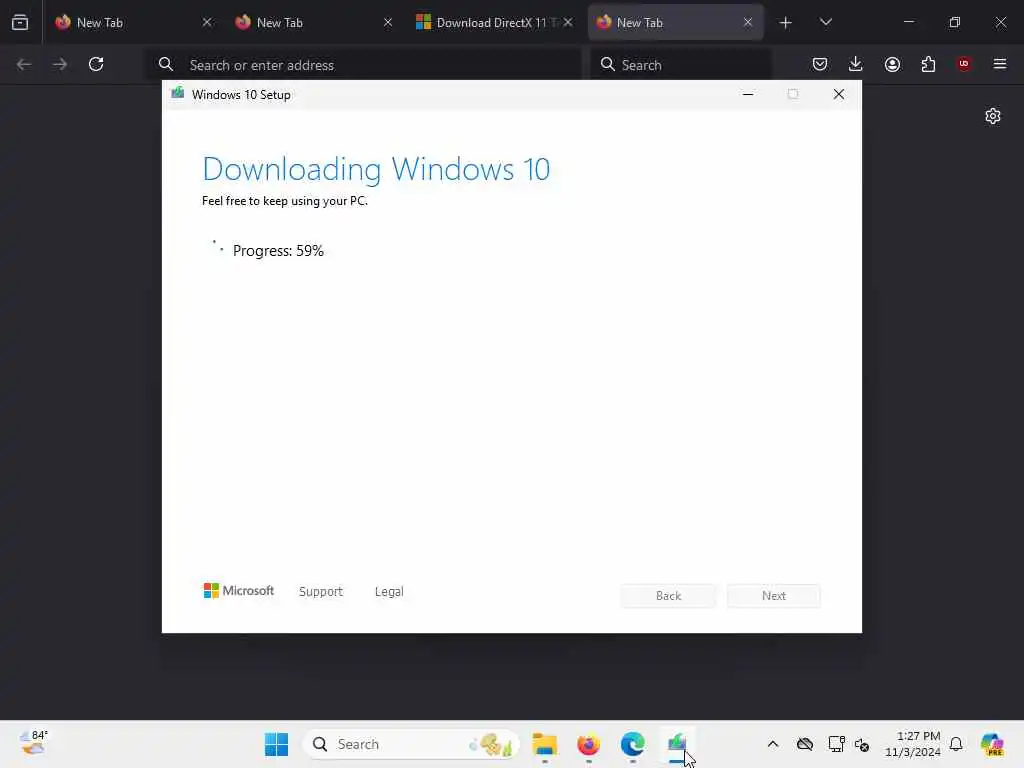Screen dimensions: 1024x768
Task: Open a new tab with plus button
Action: [x=786, y=22]
